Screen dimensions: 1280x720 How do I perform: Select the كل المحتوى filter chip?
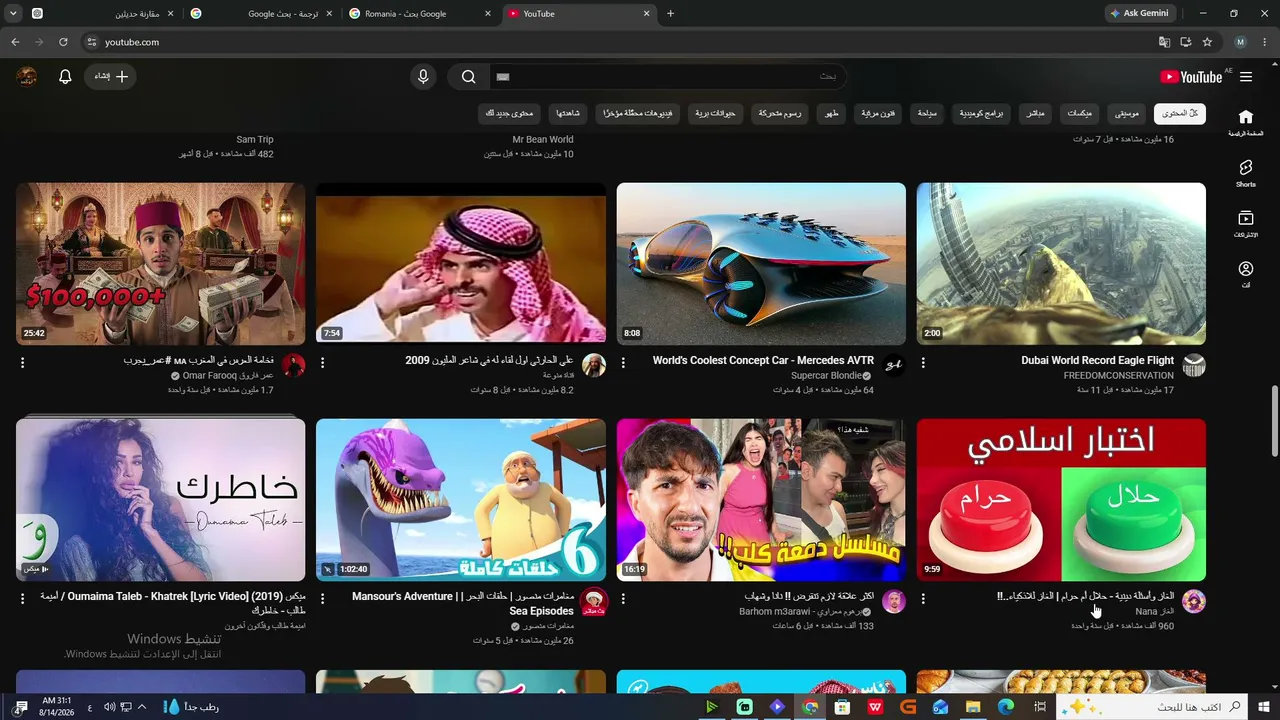1180,114
